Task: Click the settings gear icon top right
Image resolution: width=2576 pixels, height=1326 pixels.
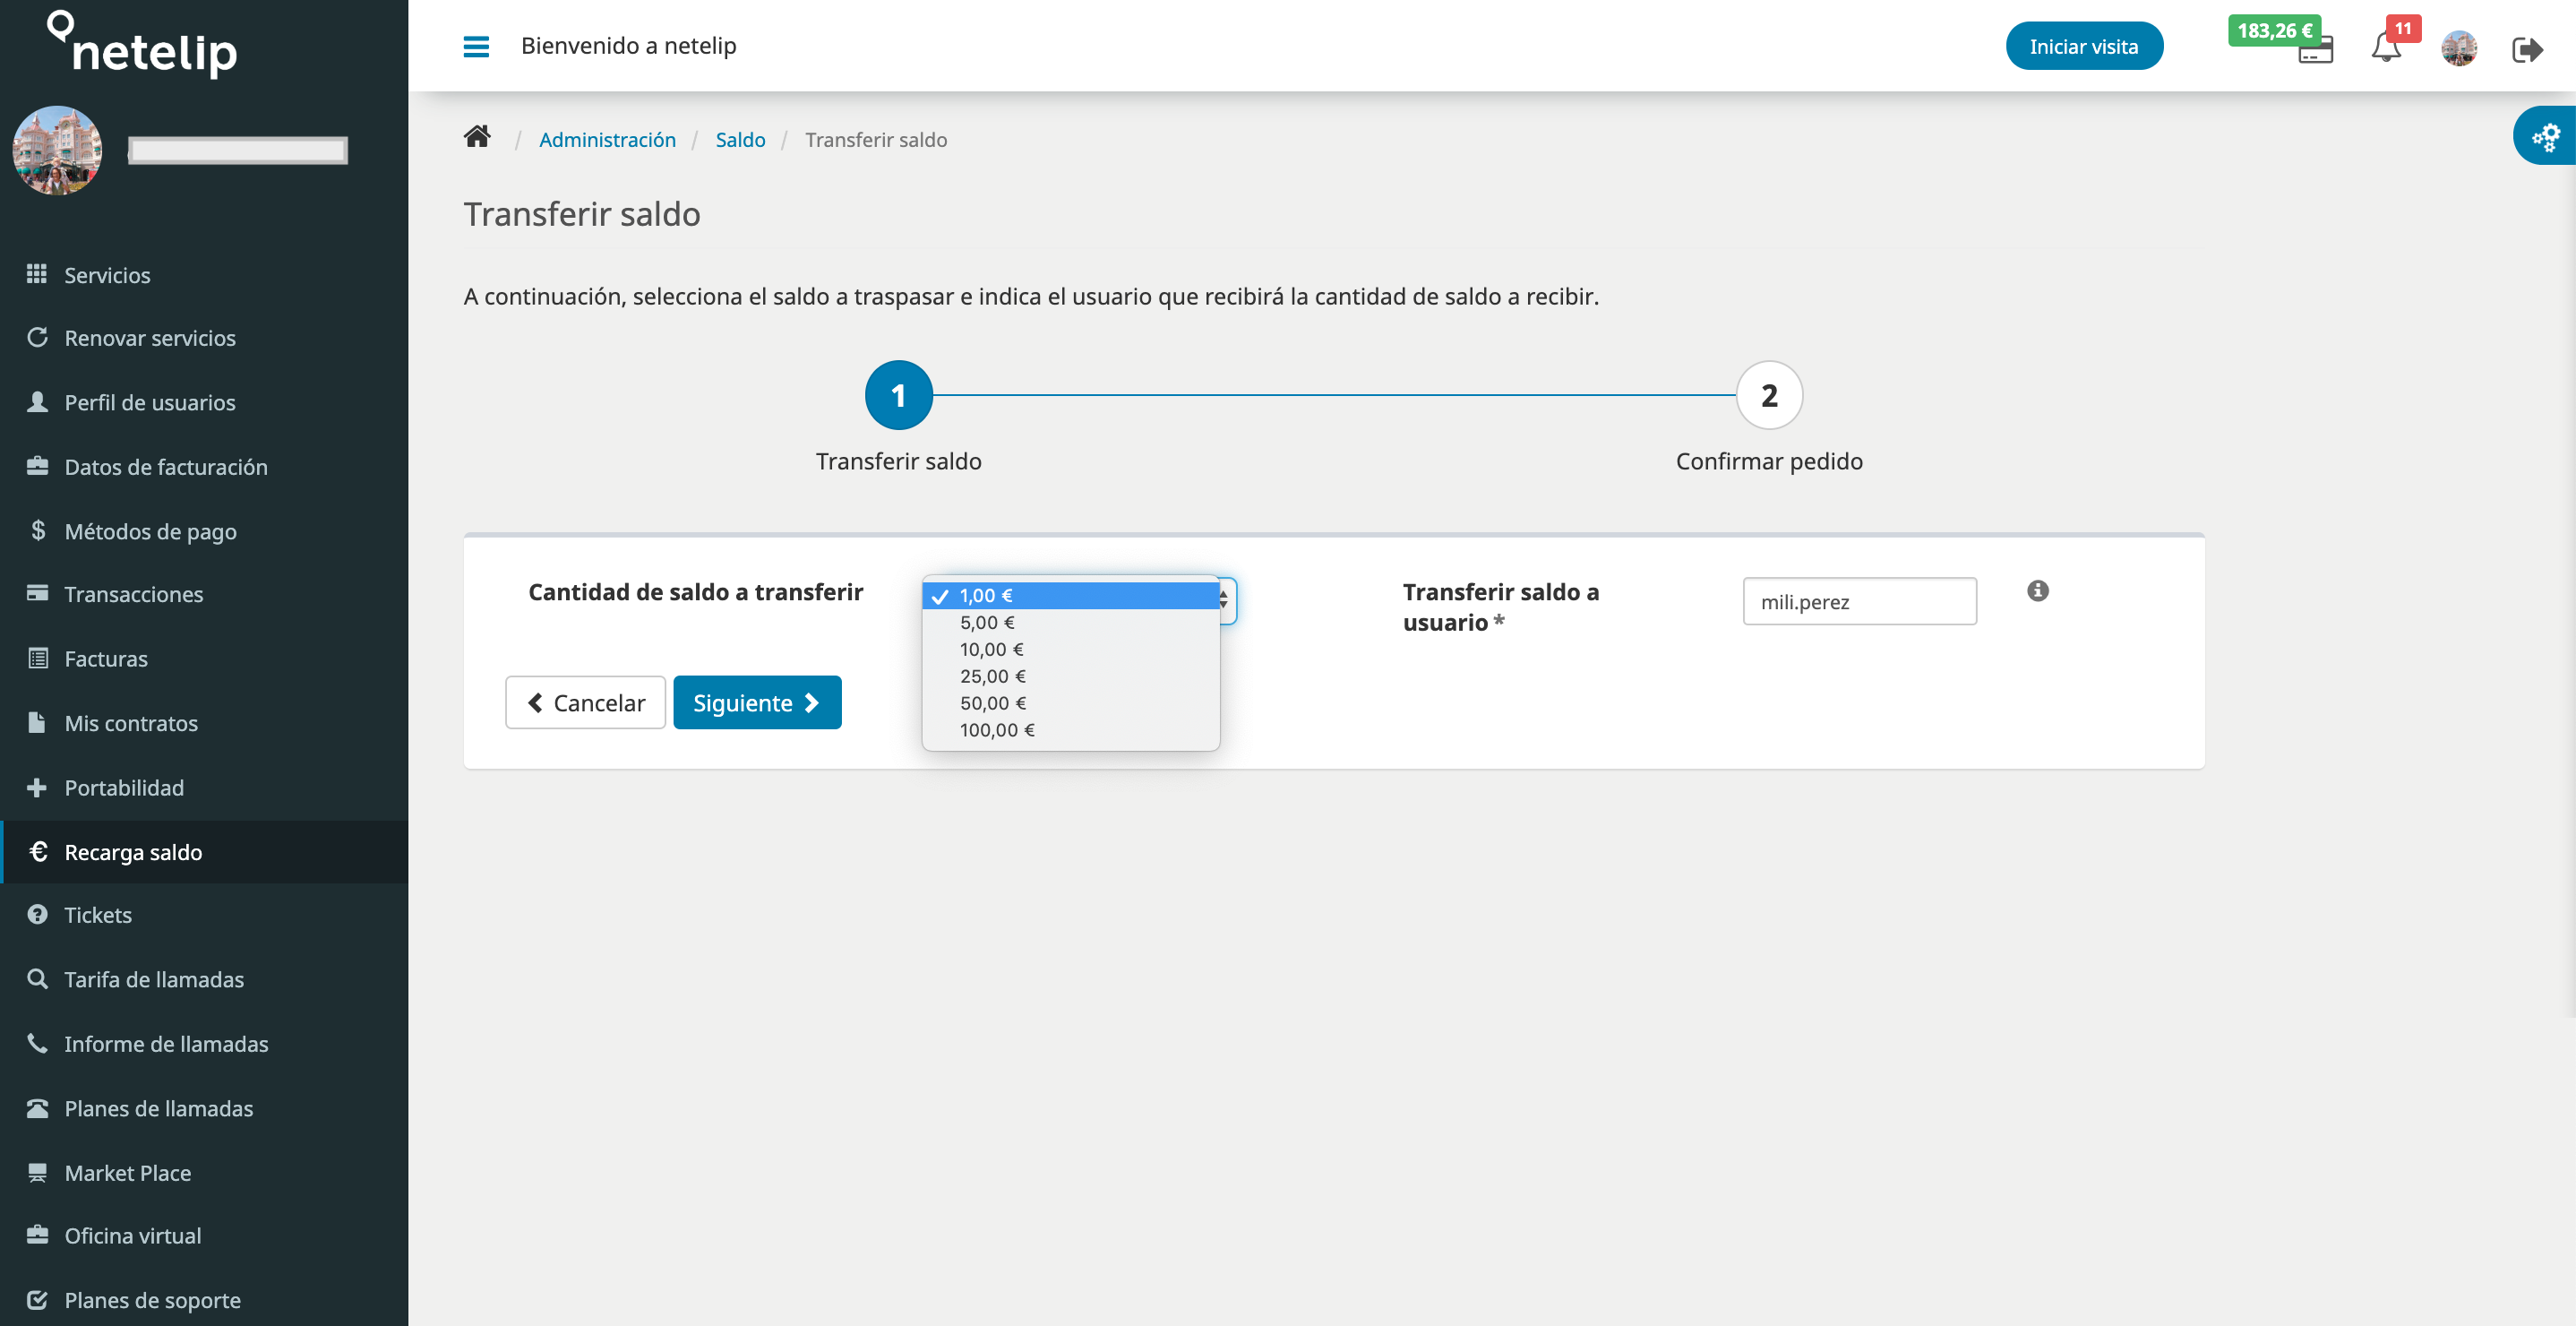Action: pos(2549,139)
